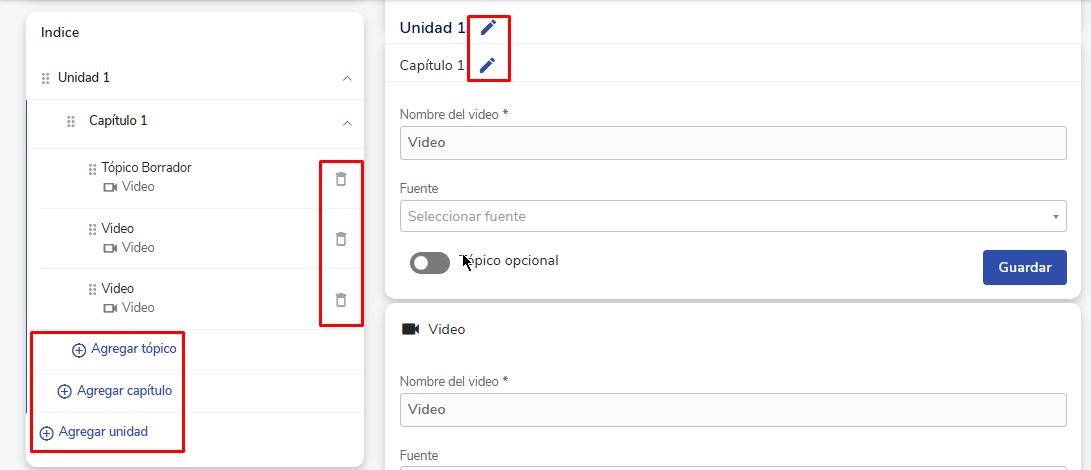Screen dimensions: 1091x470
Task: Click the drag handle of Tópico Borrador
Action: (x=93, y=168)
